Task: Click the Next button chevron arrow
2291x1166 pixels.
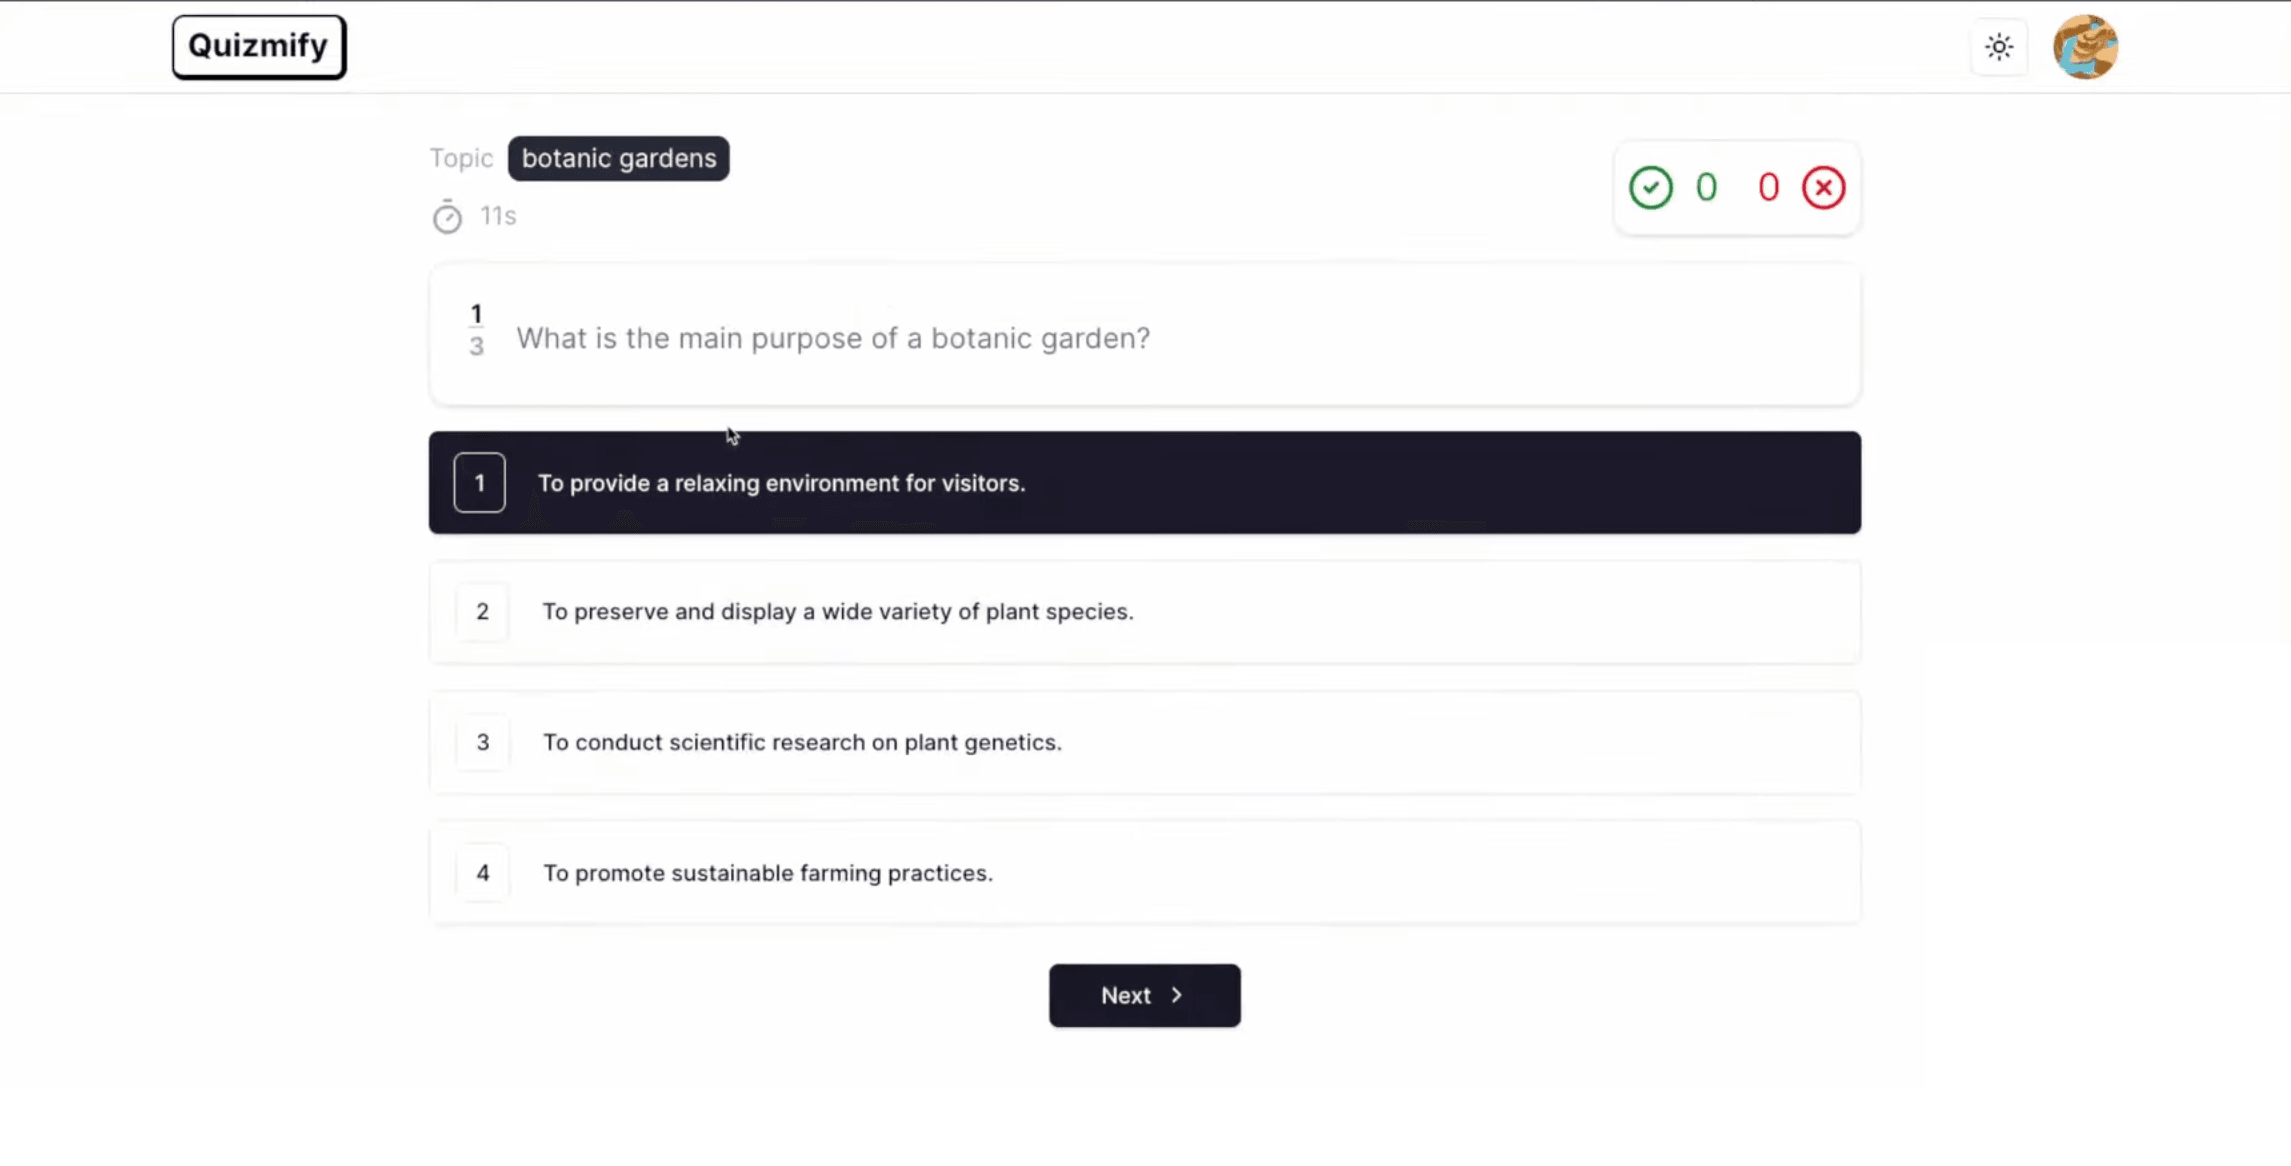Action: [x=1174, y=995]
